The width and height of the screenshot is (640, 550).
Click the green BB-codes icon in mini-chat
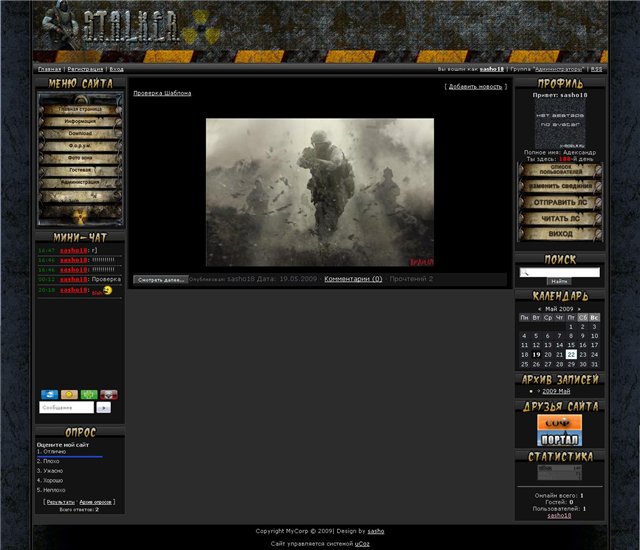(x=89, y=395)
